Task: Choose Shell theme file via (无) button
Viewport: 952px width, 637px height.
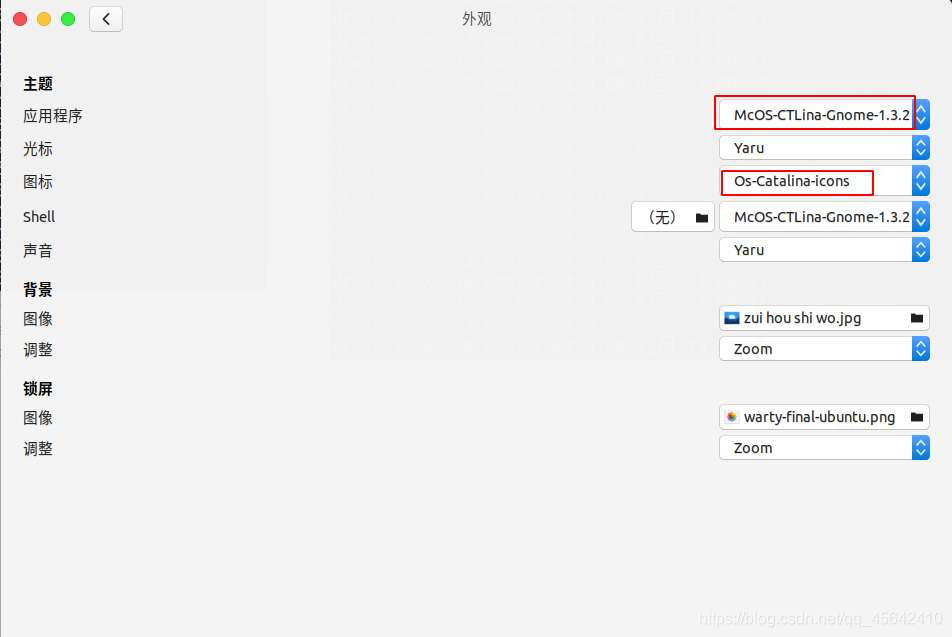Action: [673, 217]
